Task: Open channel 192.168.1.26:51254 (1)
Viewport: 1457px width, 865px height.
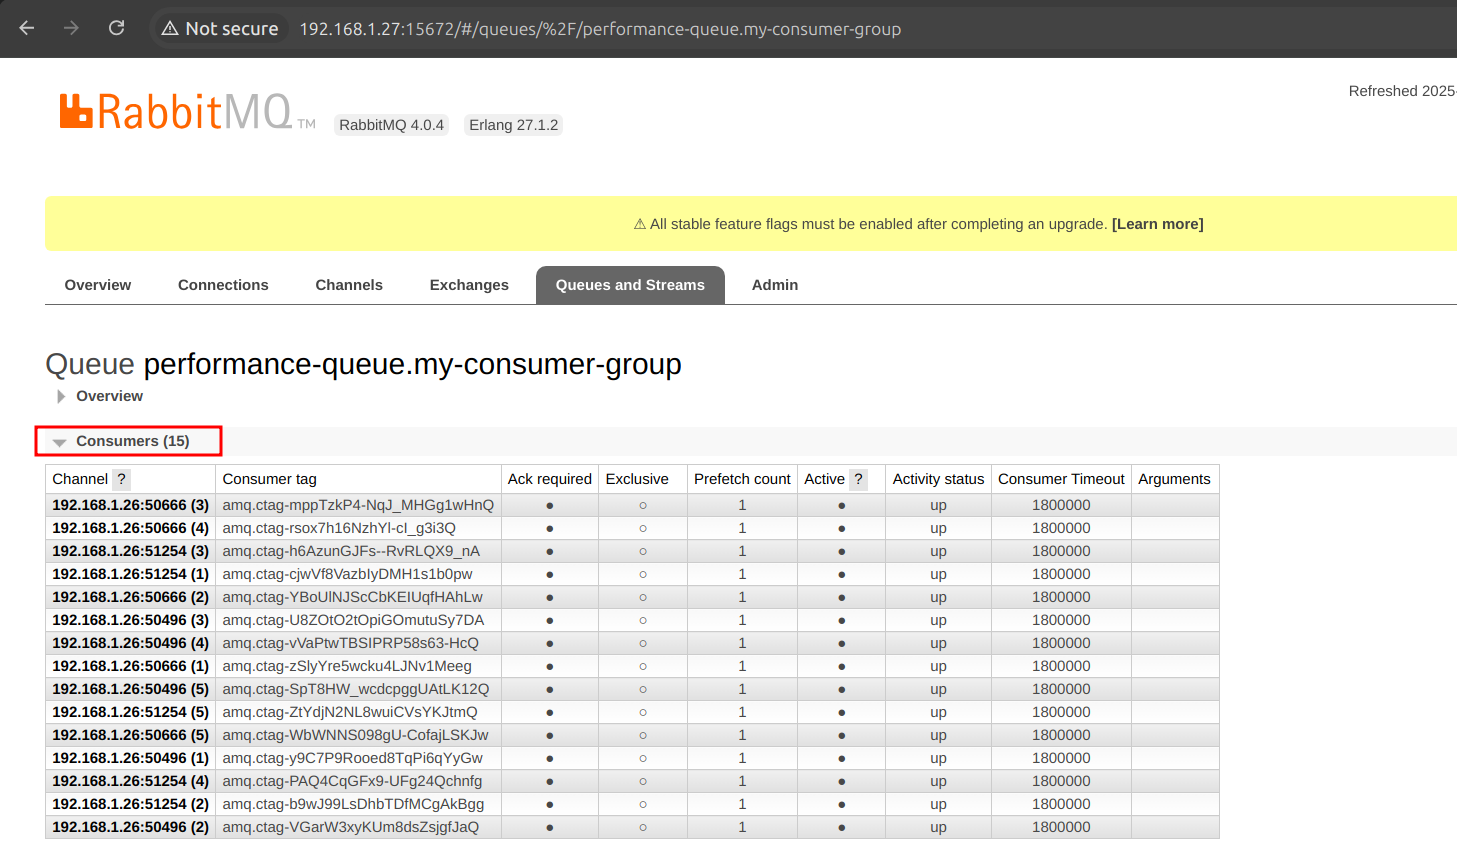Action: (131, 574)
